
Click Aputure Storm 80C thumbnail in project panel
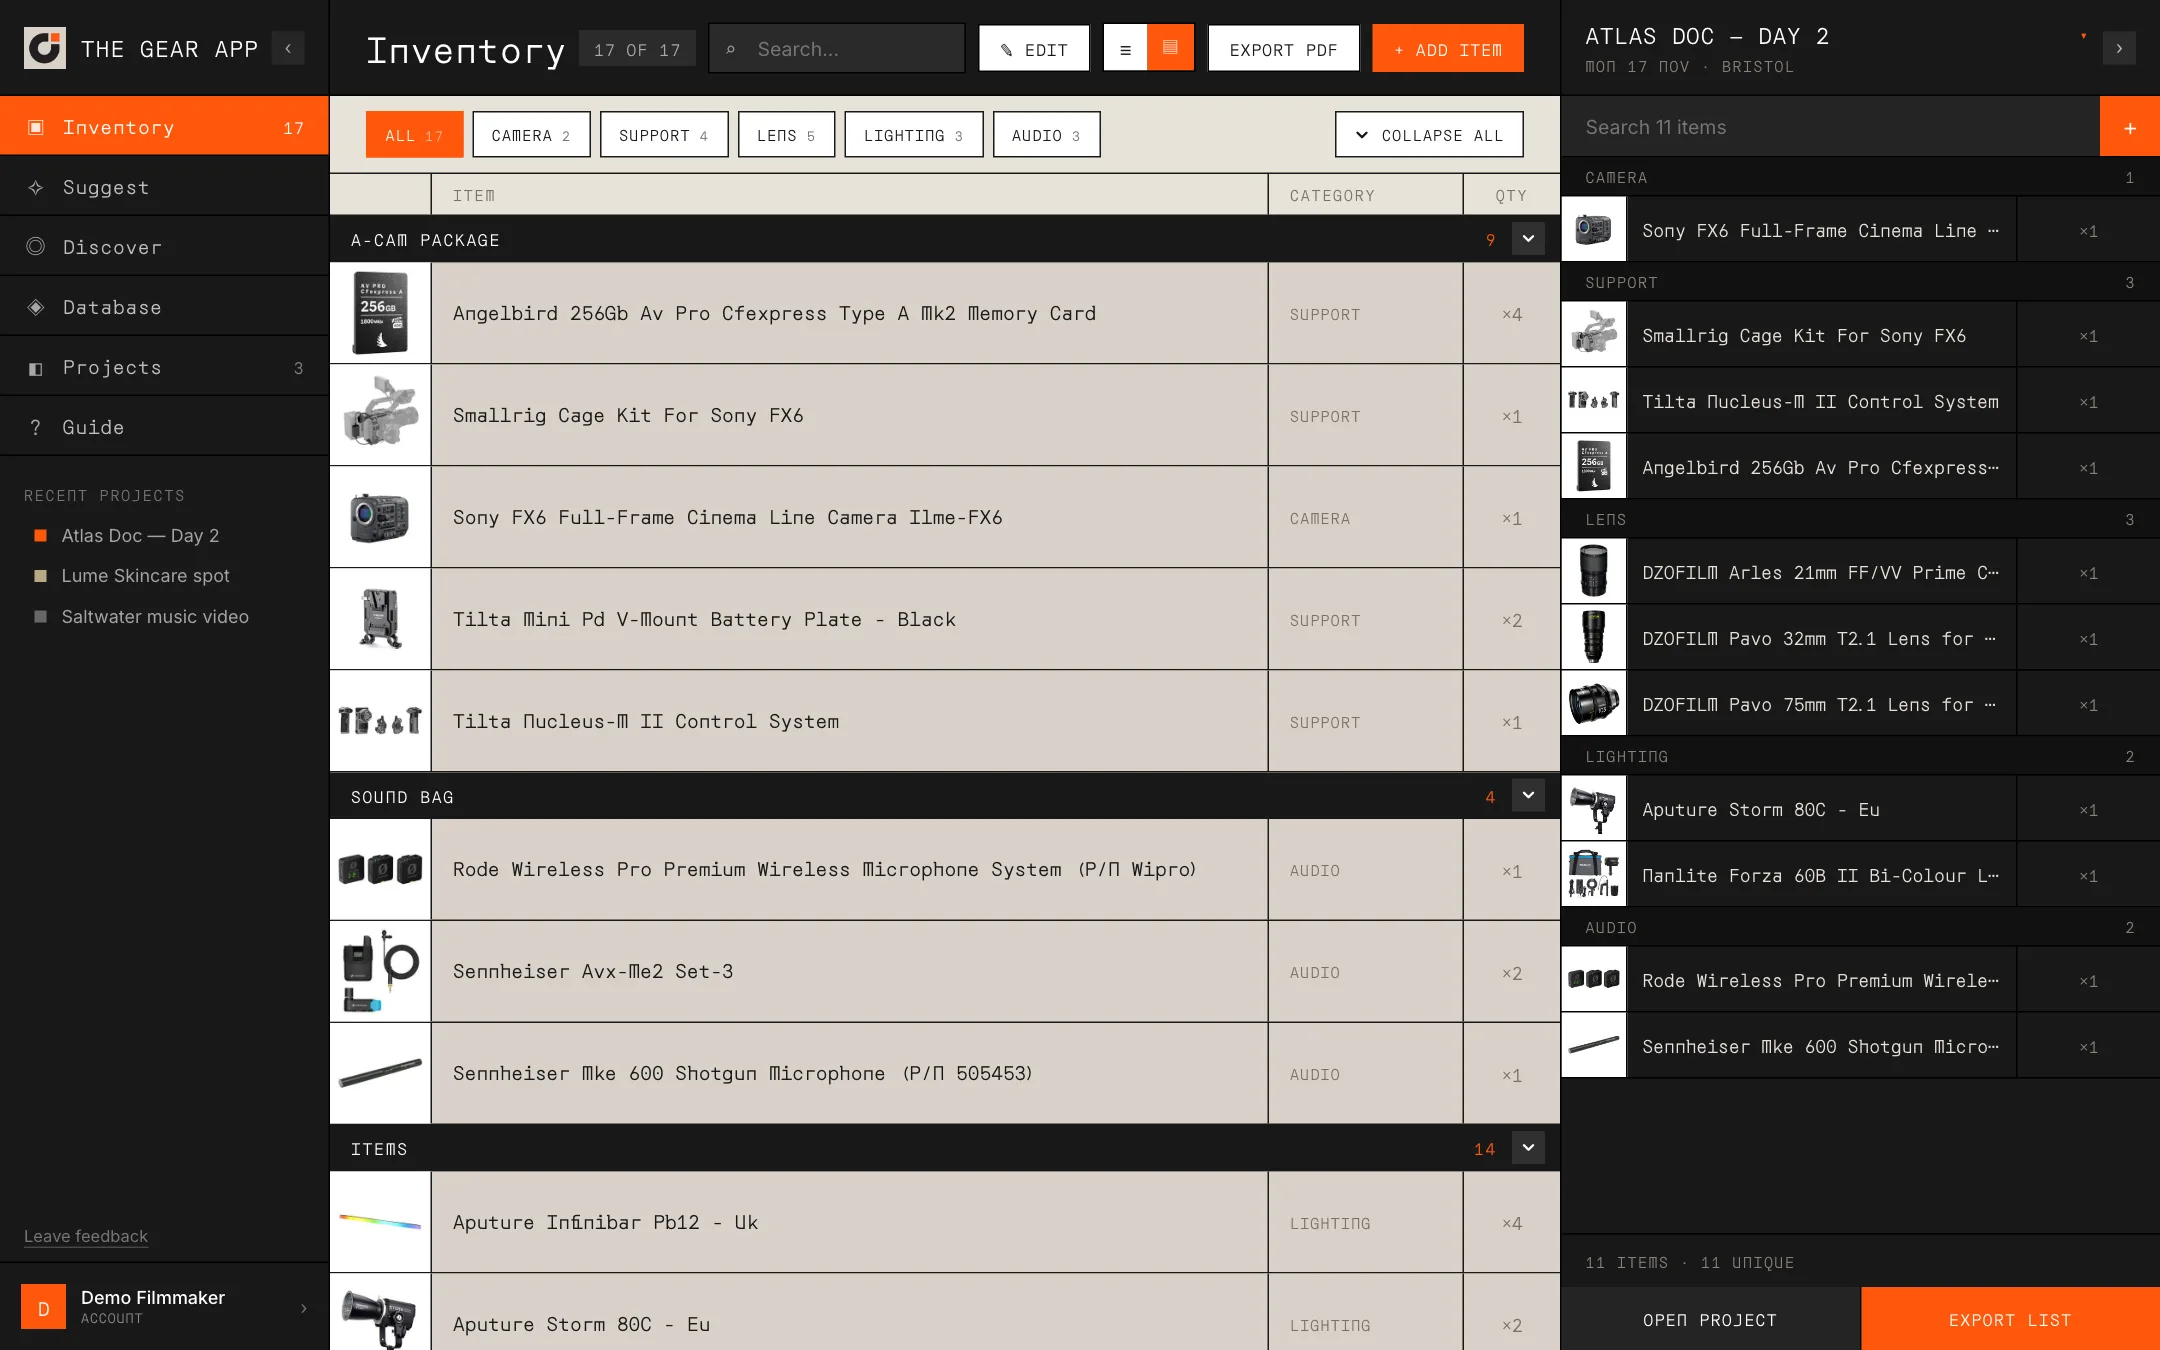click(x=1594, y=809)
